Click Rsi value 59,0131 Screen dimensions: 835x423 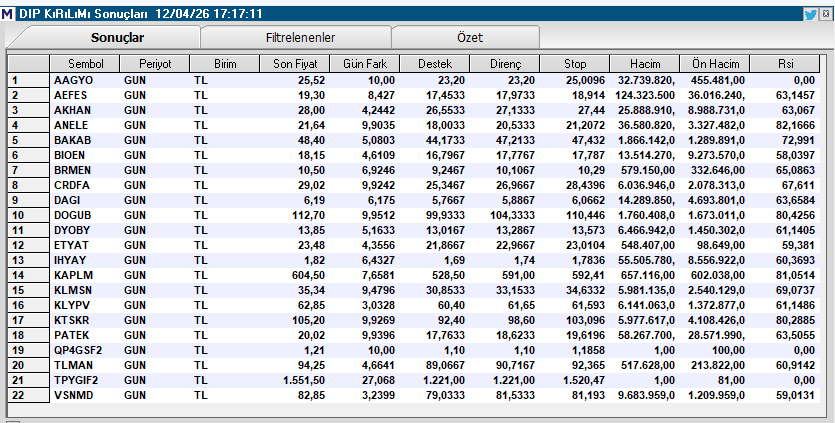(795, 395)
